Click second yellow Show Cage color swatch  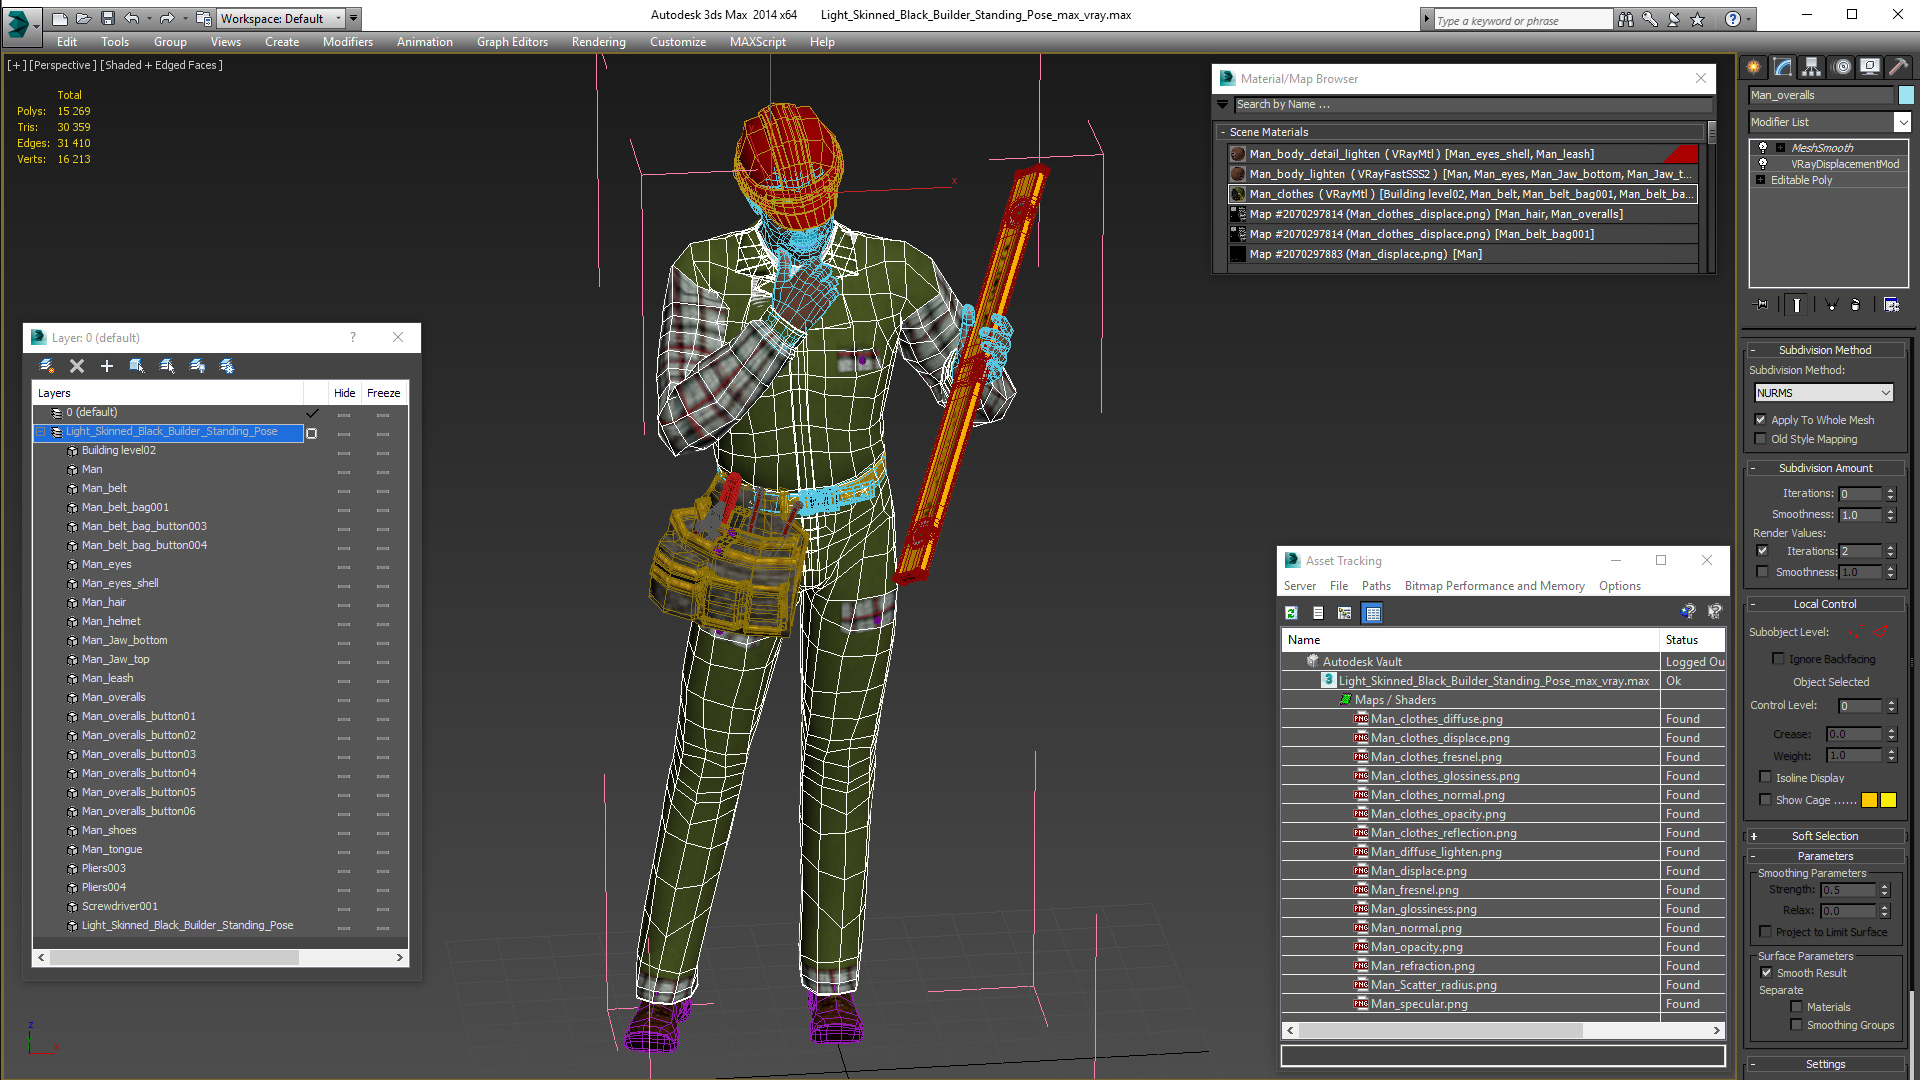pyautogui.click(x=1888, y=800)
